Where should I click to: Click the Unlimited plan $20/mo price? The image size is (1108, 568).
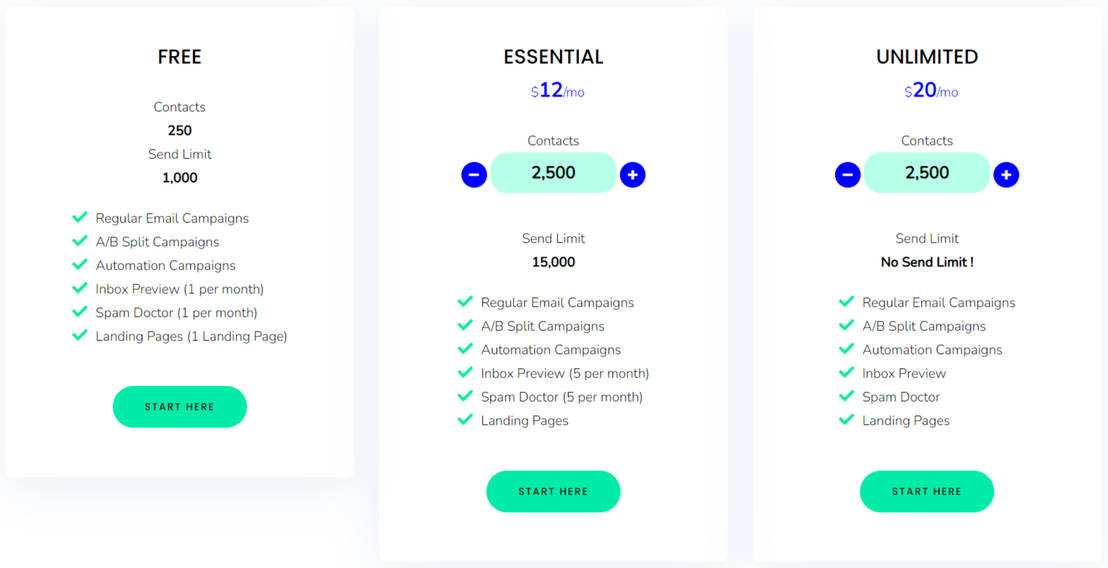pos(931,91)
